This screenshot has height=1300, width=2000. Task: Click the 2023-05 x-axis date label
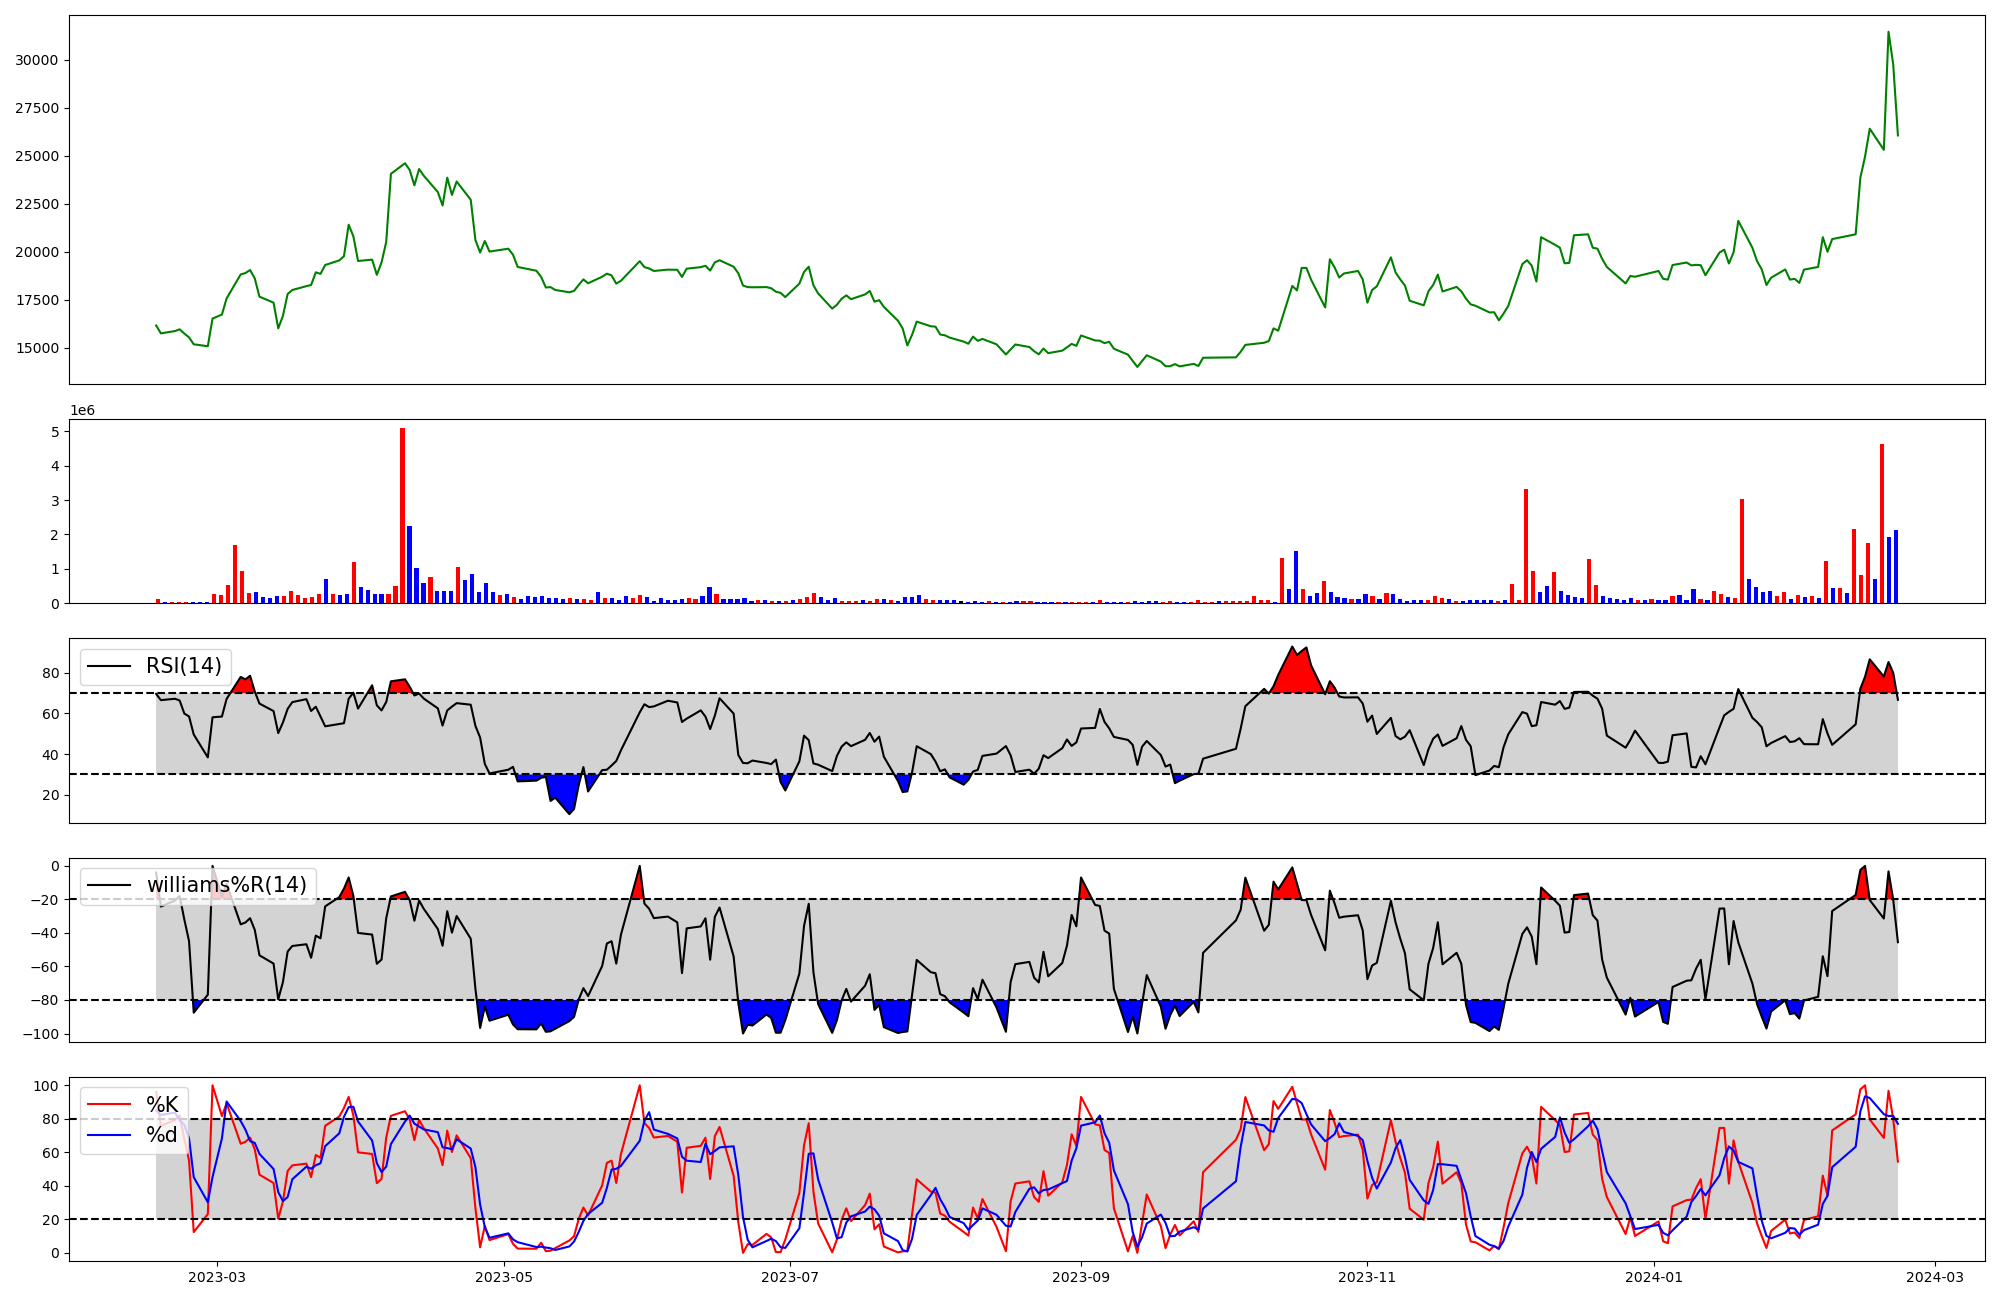[x=504, y=1277]
